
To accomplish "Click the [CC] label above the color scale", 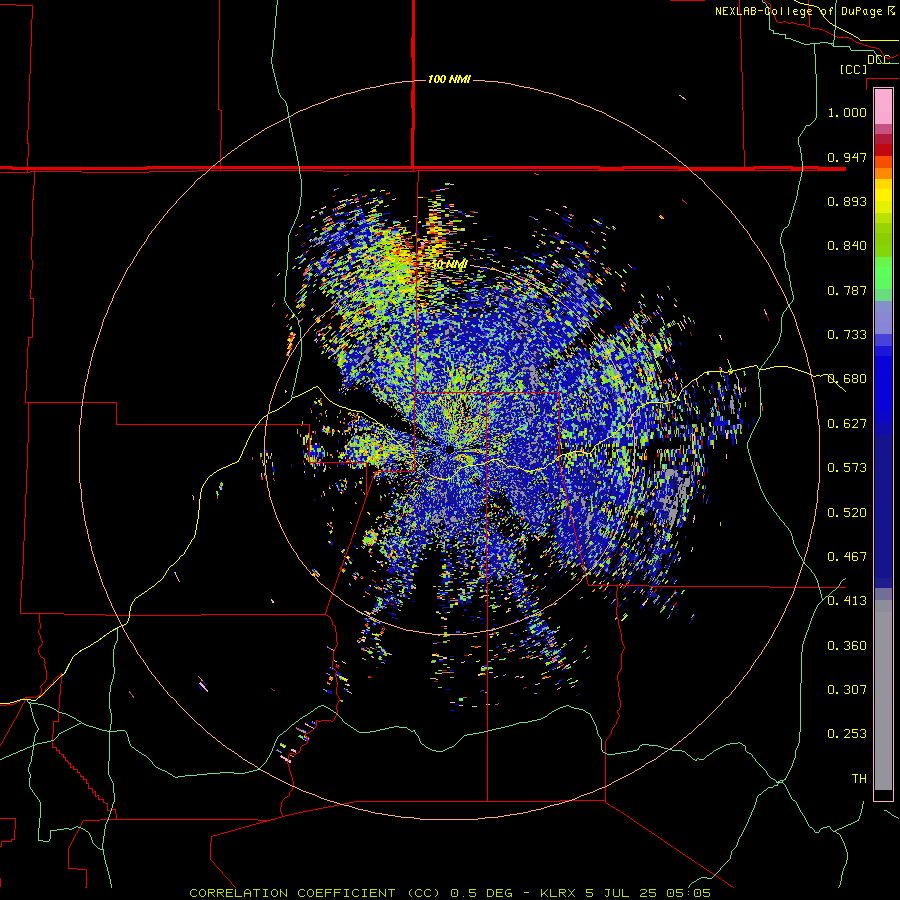I will 854,69.
